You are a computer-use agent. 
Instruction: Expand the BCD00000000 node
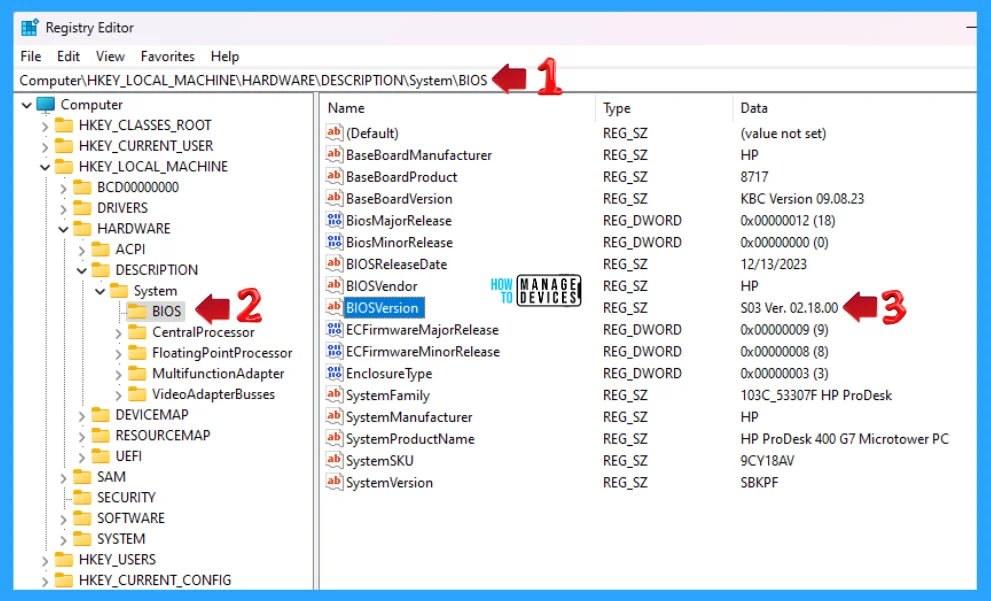tap(63, 188)
